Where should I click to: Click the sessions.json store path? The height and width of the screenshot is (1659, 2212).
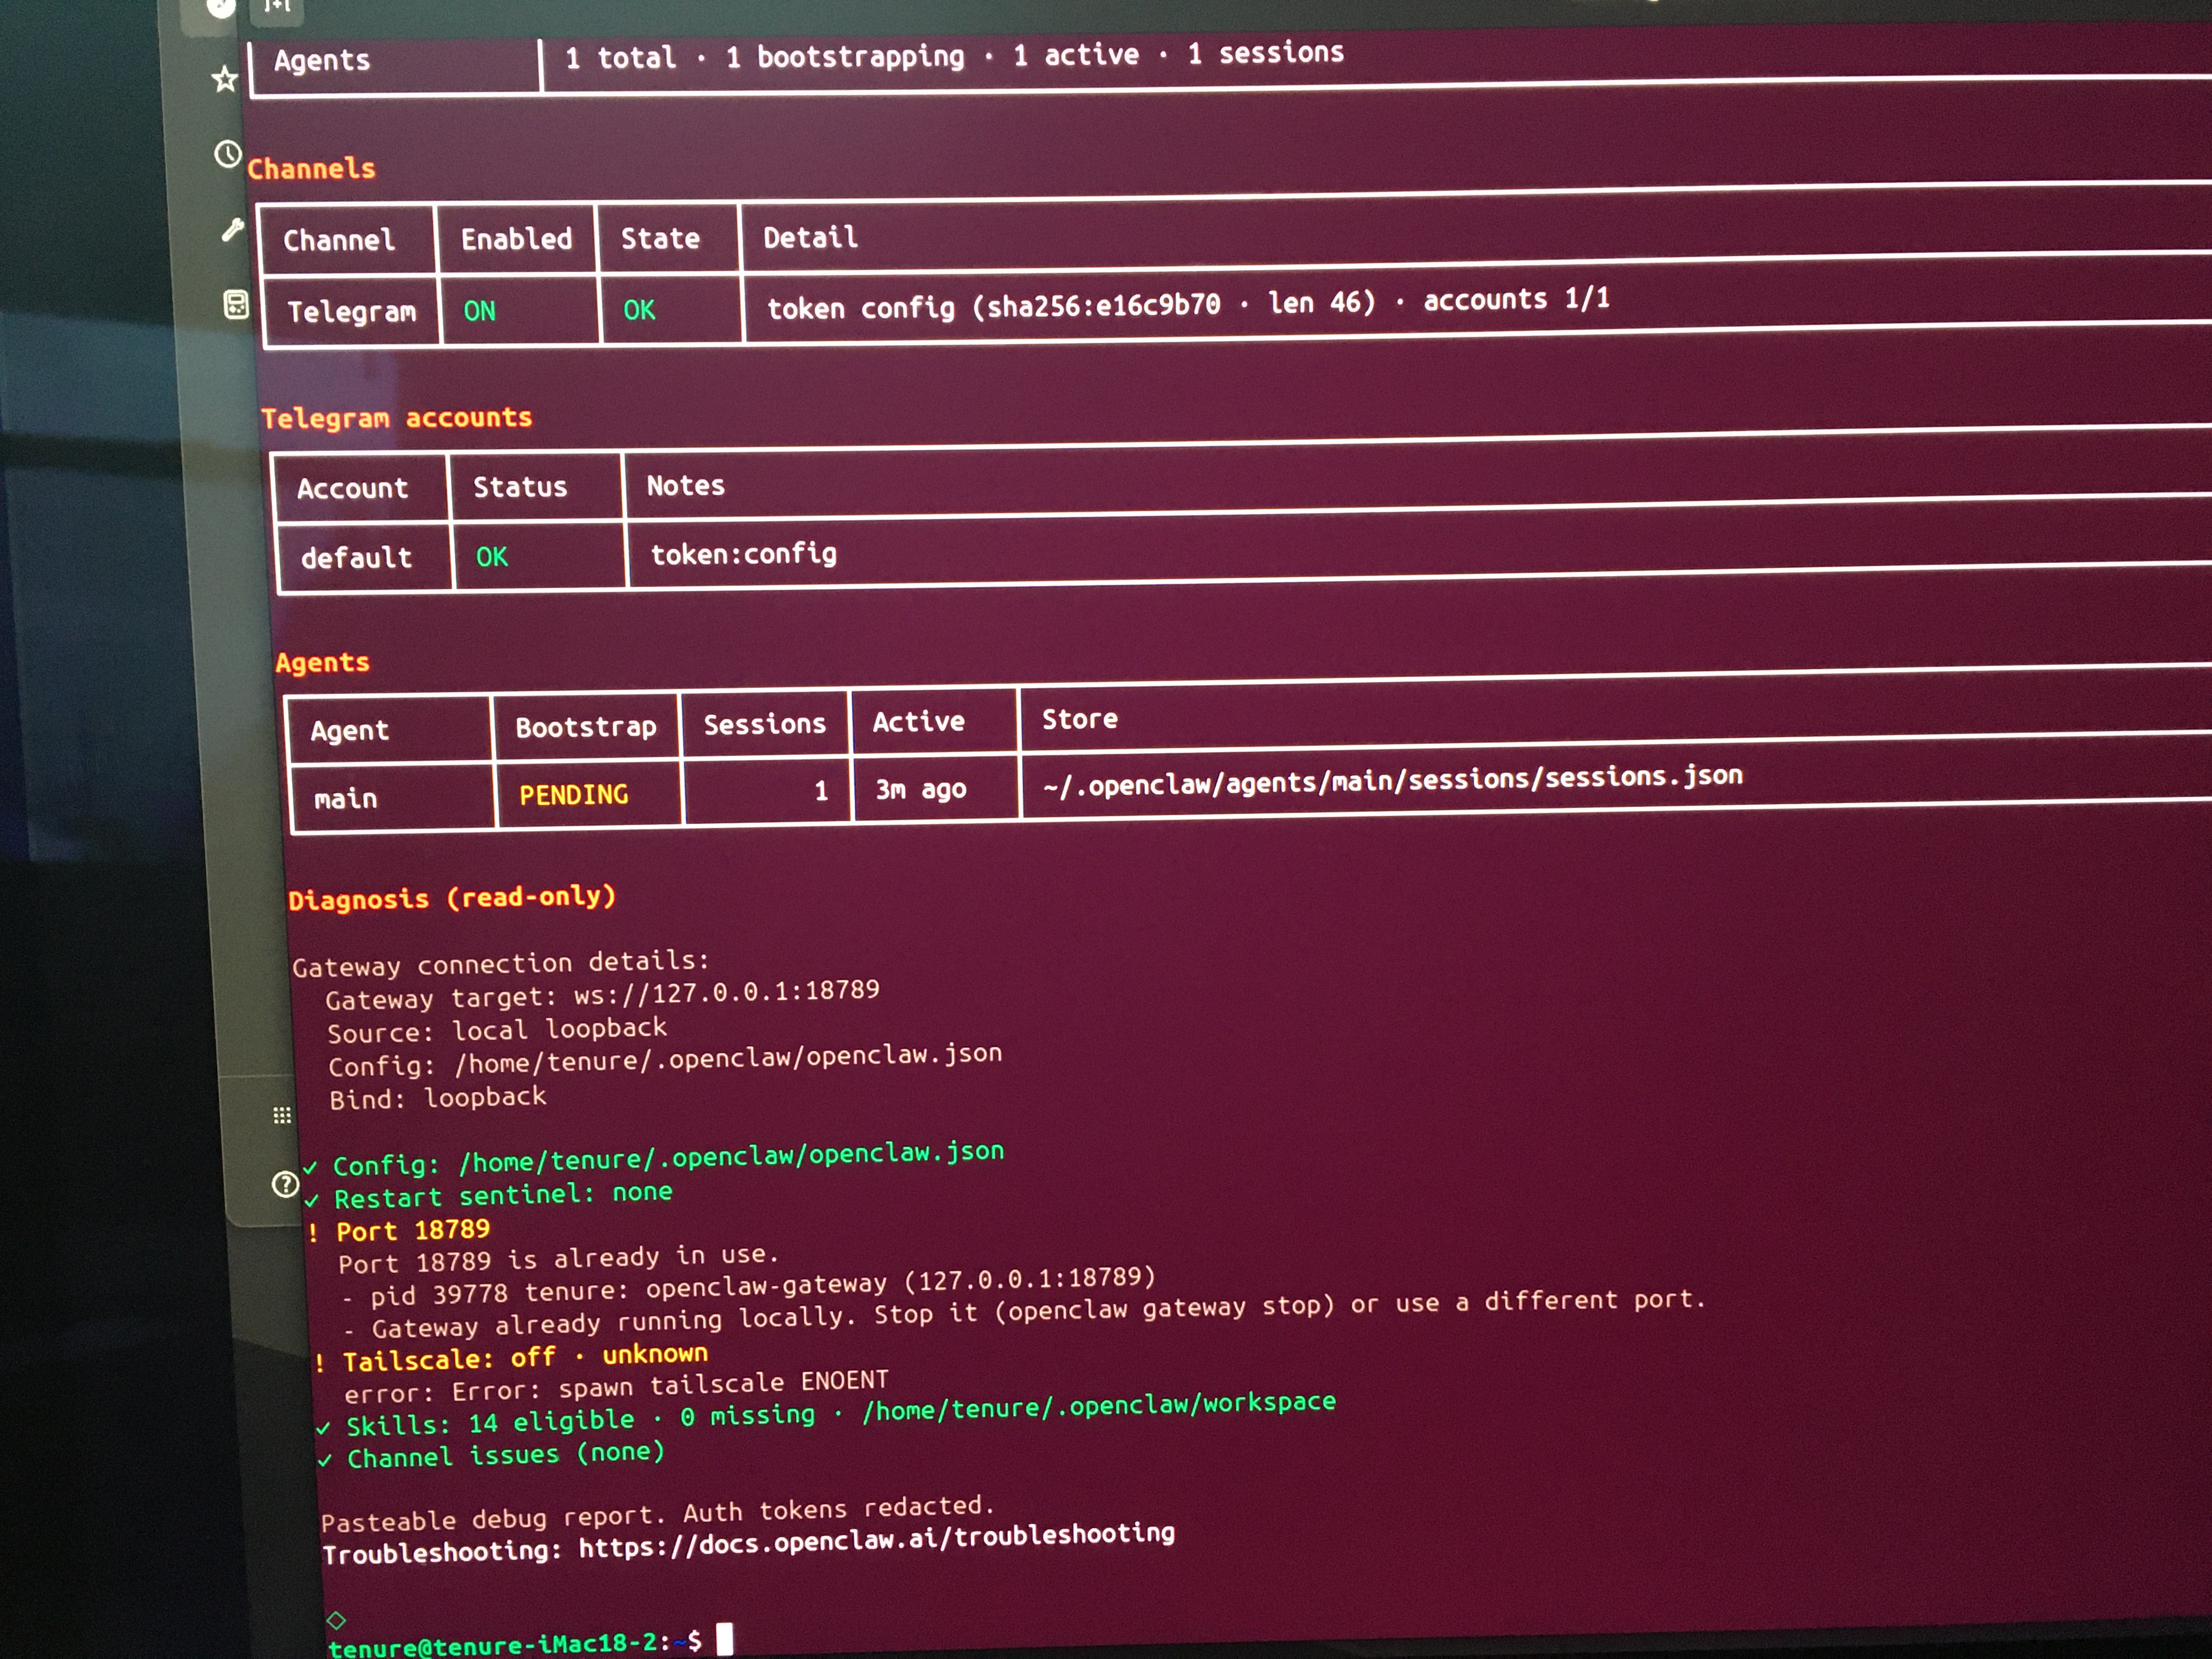pos(1392,780)
